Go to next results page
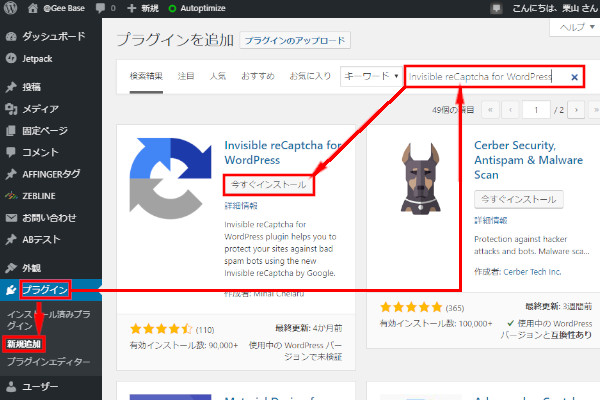 point(576,110)
